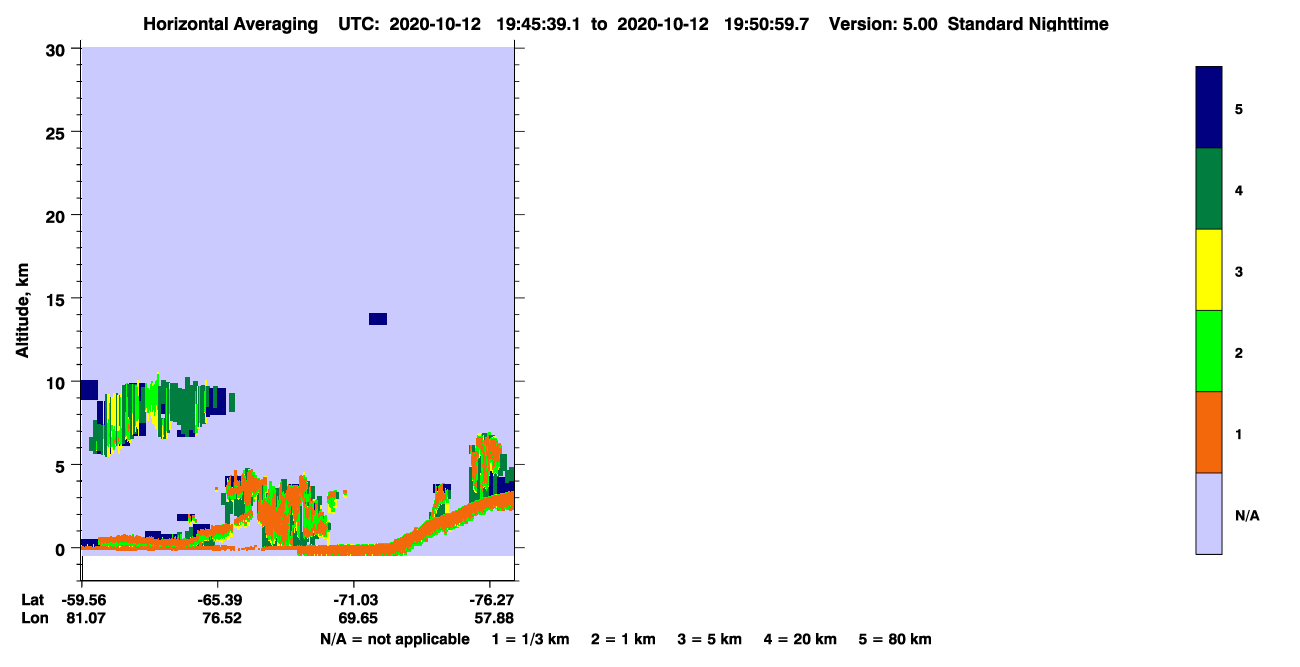This screenshot has height=667, width=1300.
Task: Click the dark blue colorbar segment labeled 5
Action: (x=1209, y=108)
